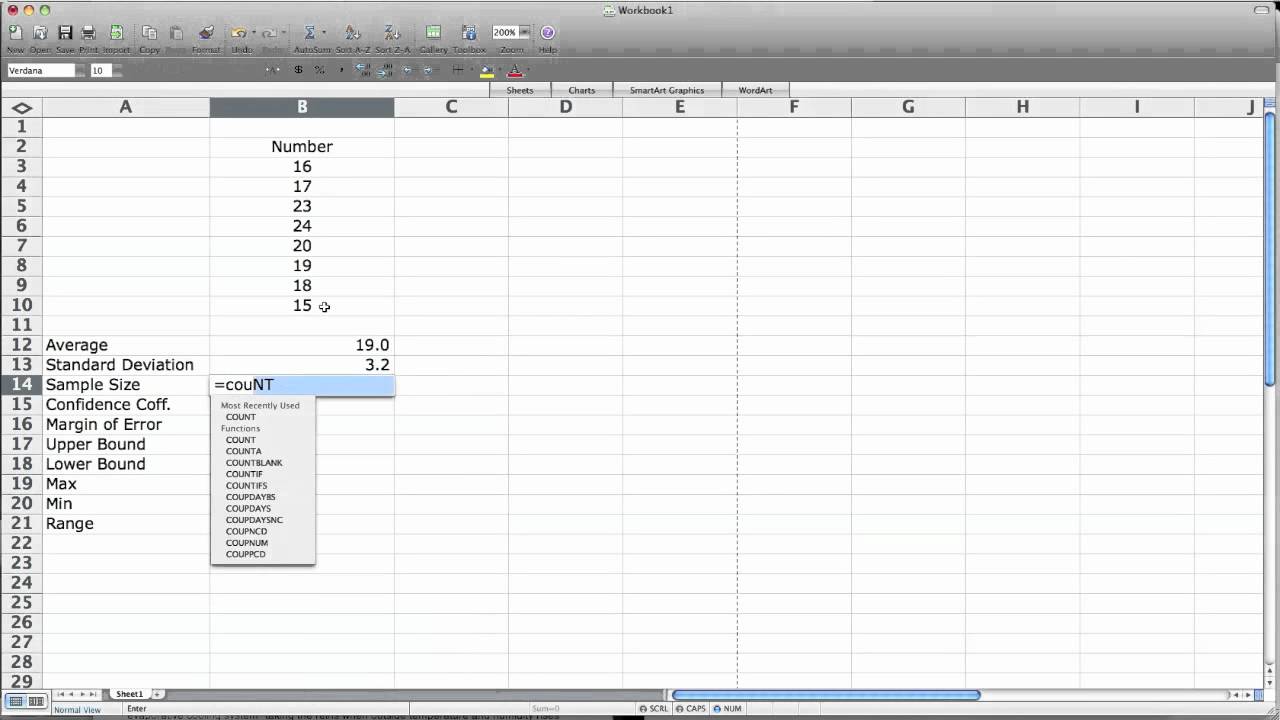1280x720 pixels.
Task: Click the Decrease Decimal icon
Action: (x=385, y=70)
